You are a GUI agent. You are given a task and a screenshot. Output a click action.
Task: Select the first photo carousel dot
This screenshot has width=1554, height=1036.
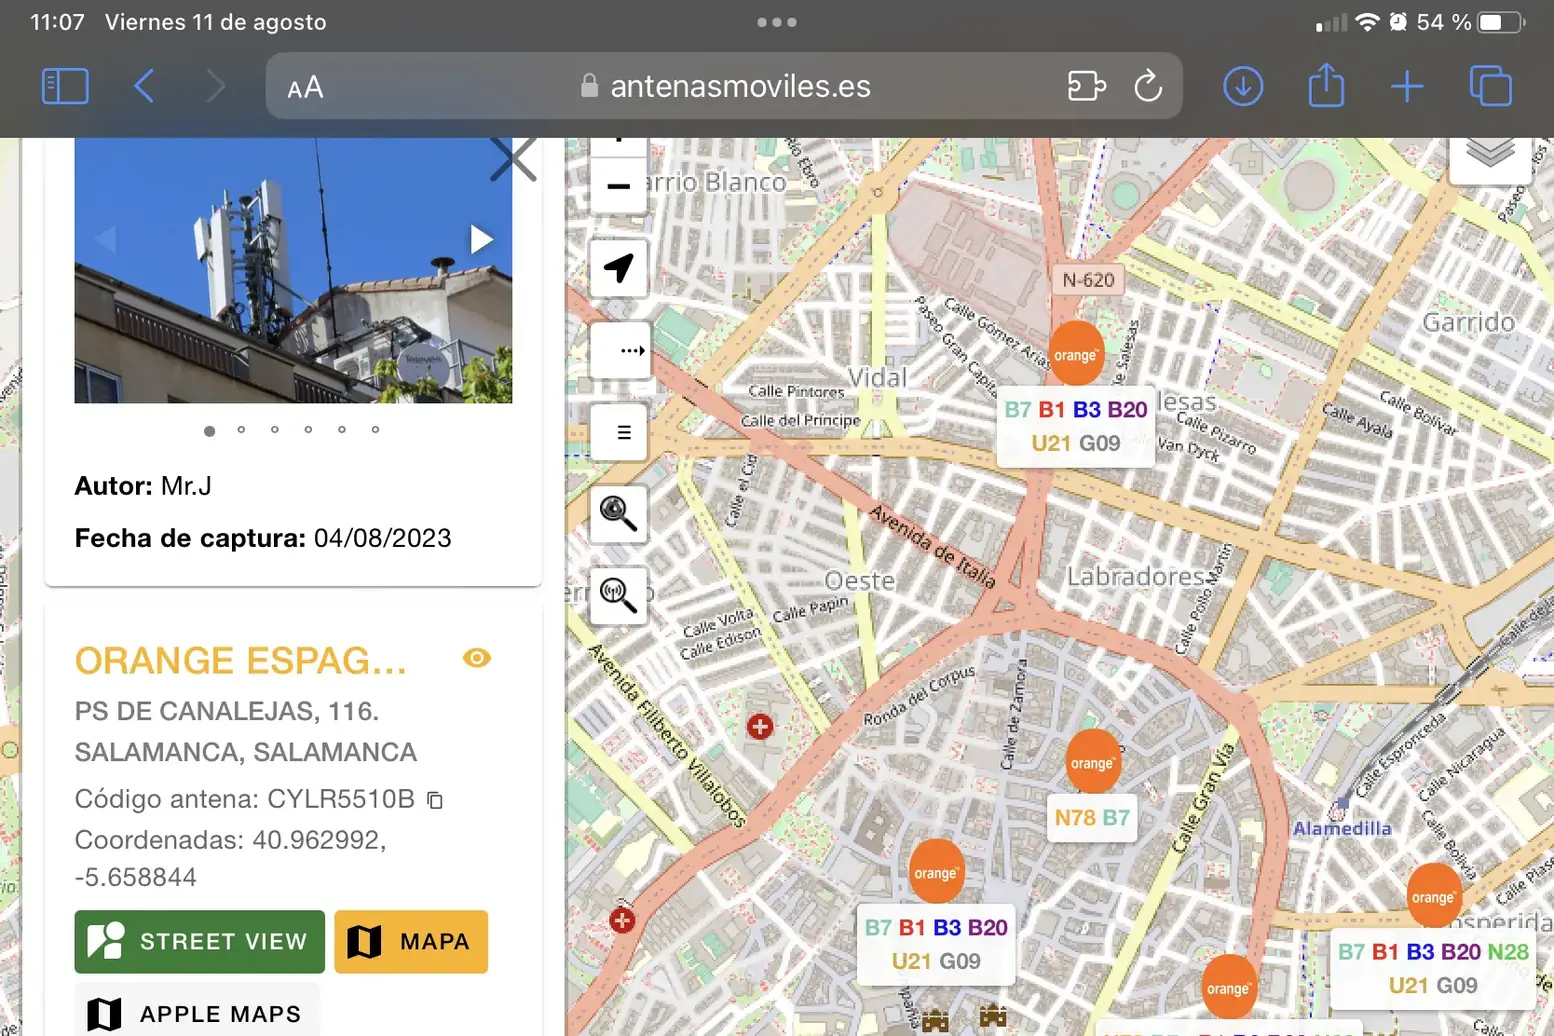click(209, 431)
